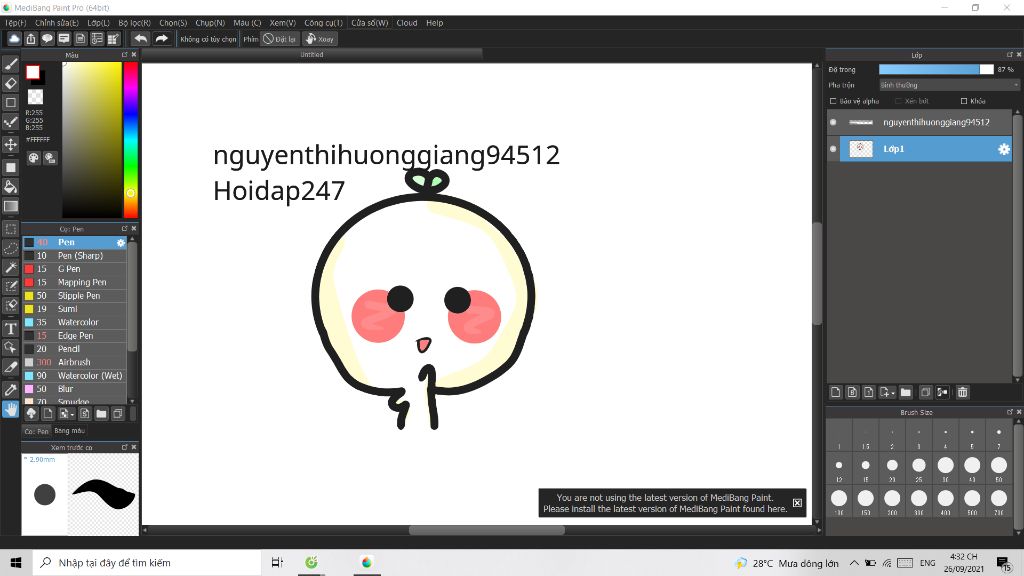Click the Windows Start button
The height and width of the screenshot is (576, 1024).
point(16,562)
